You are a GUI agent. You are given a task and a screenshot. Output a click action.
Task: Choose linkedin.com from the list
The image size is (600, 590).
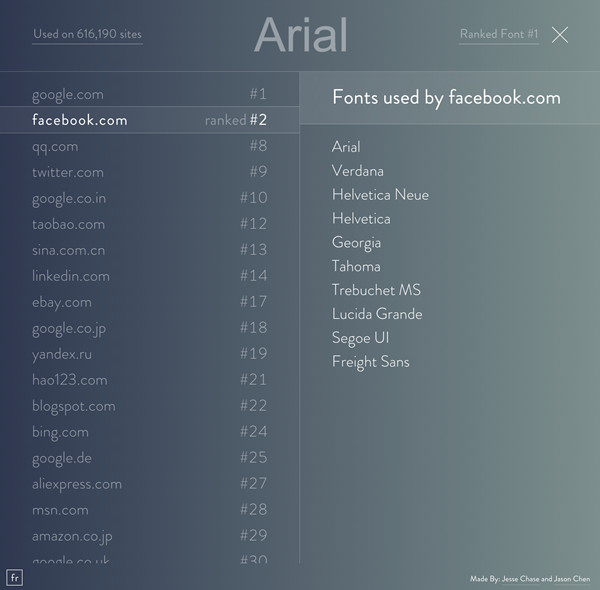pyautogui.click(x=150, y=276)
